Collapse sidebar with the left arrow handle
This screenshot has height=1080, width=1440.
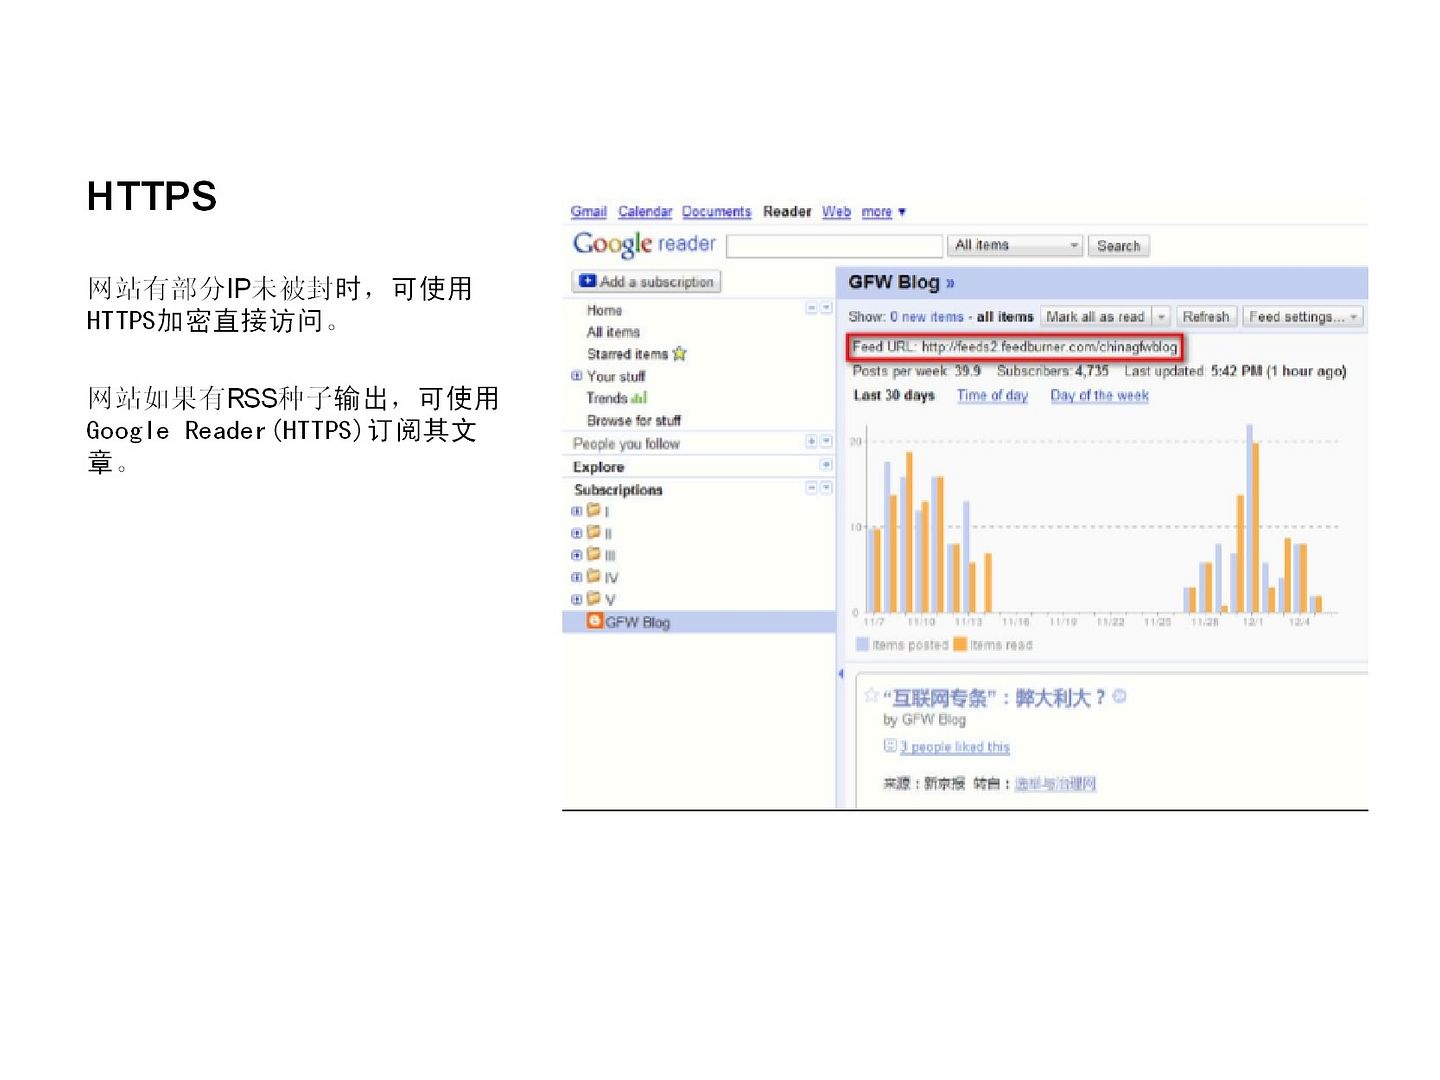point(841,674)
